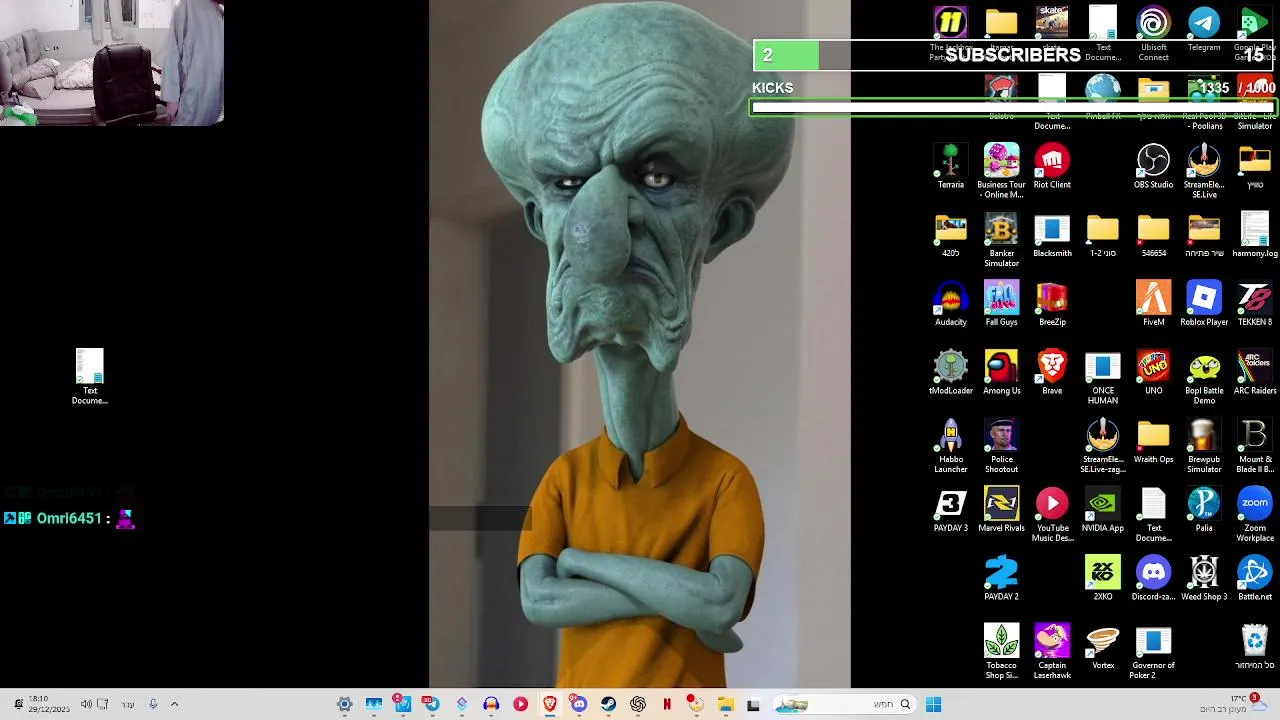Open the StreamElements SE.Live shortcut beside OBS Studio
Viewport: 1280px width, 720px height.
(1204, 171)
